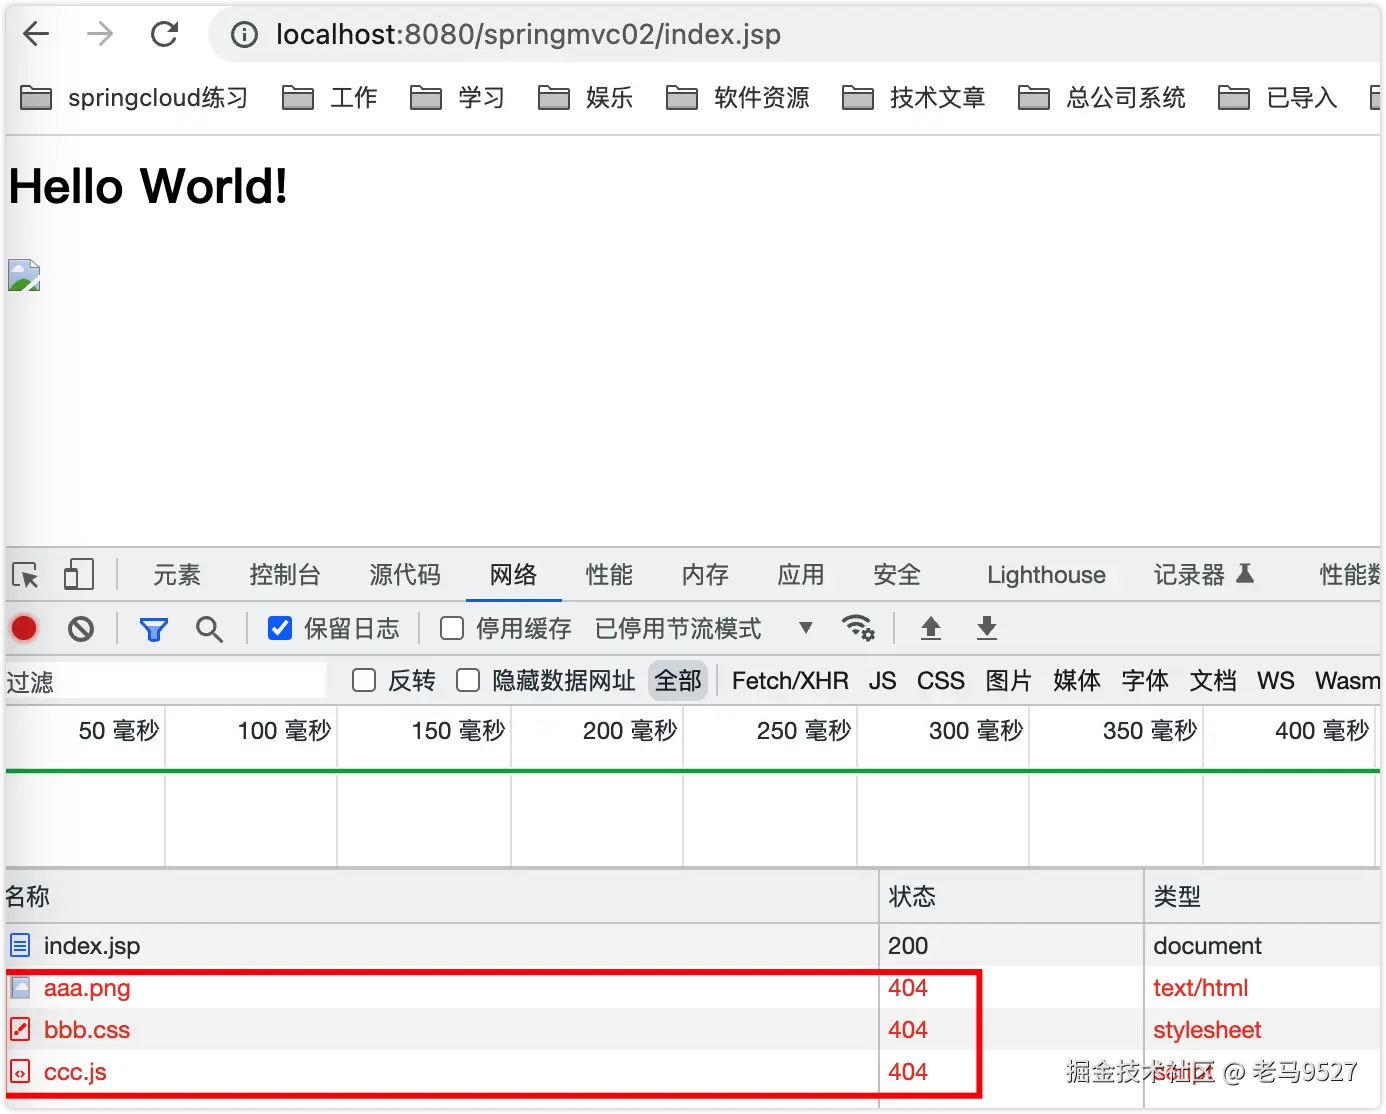1386x1114 pixels.
Task: View site information icon in address bar
Action: (x=244, y=35)
